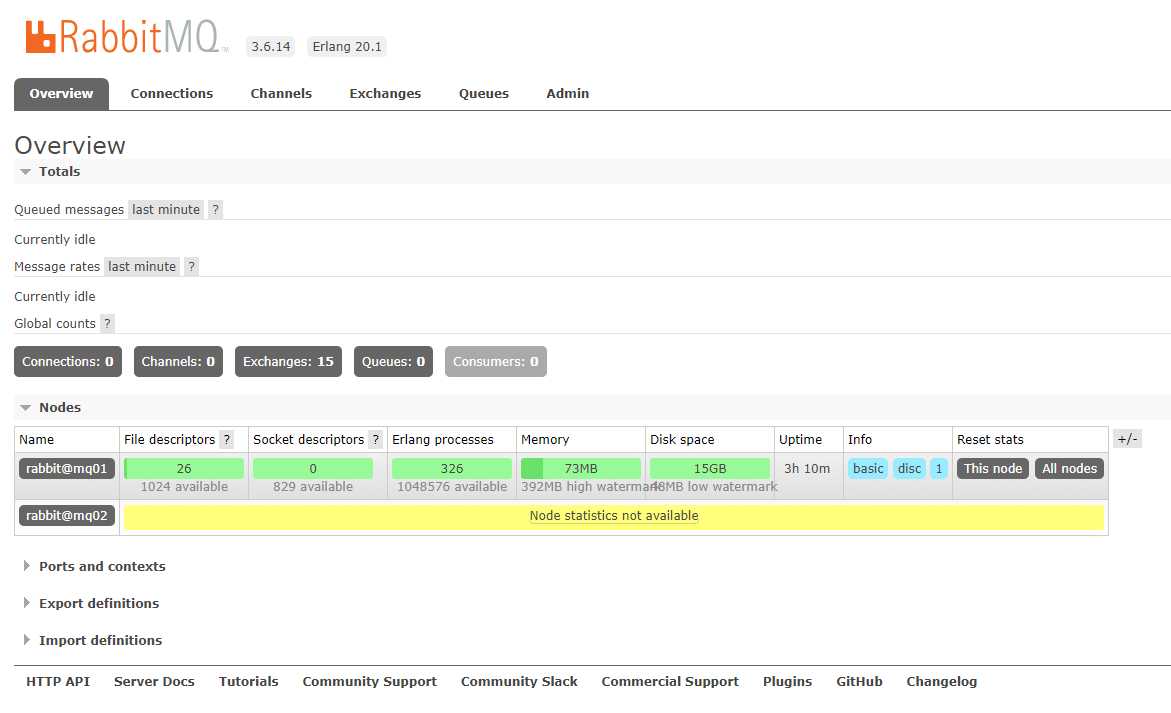Screen dimensions: 1171x713
Task: Open the Tutorials link
Action: click(249, 682)
